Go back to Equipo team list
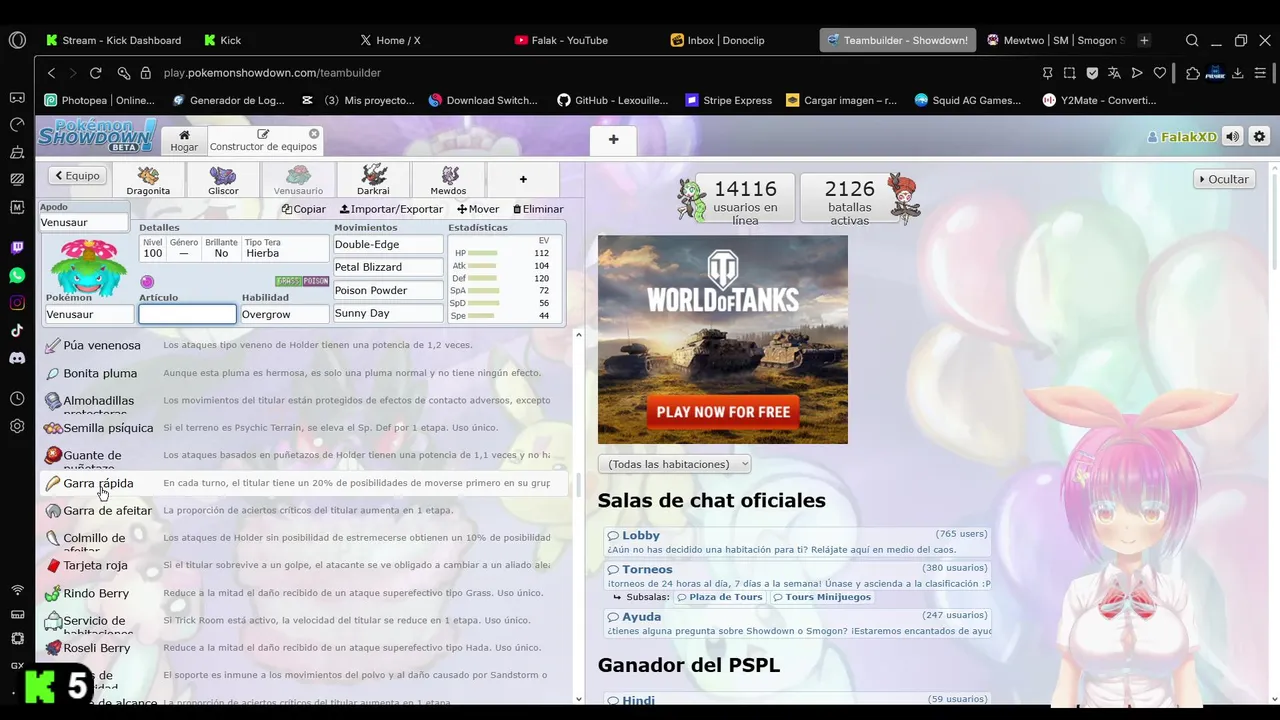Screen dimensions: 1280x720 point(77,176)
